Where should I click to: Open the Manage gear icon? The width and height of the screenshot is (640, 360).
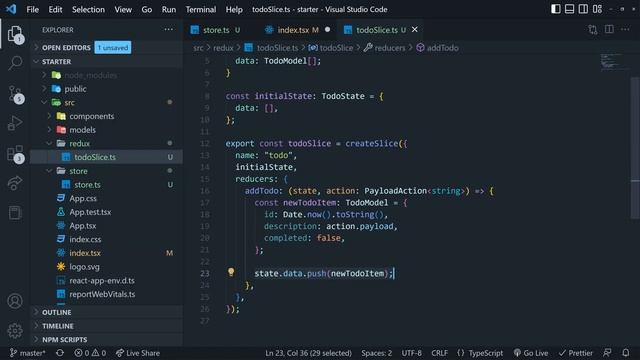[x=15, y=330]
